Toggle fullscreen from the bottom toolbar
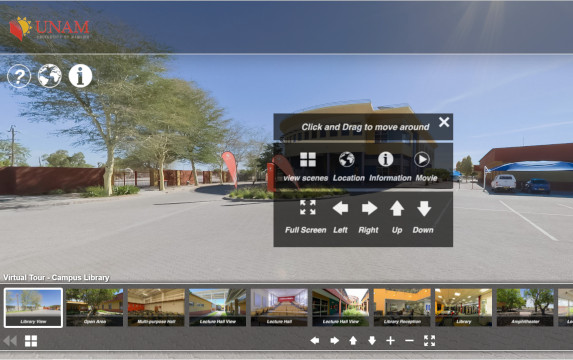Viewport: 573px width, 360px height. click(429, 341)
